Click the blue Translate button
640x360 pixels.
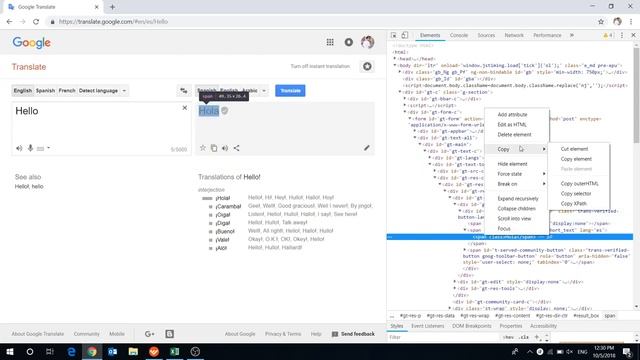290,91
